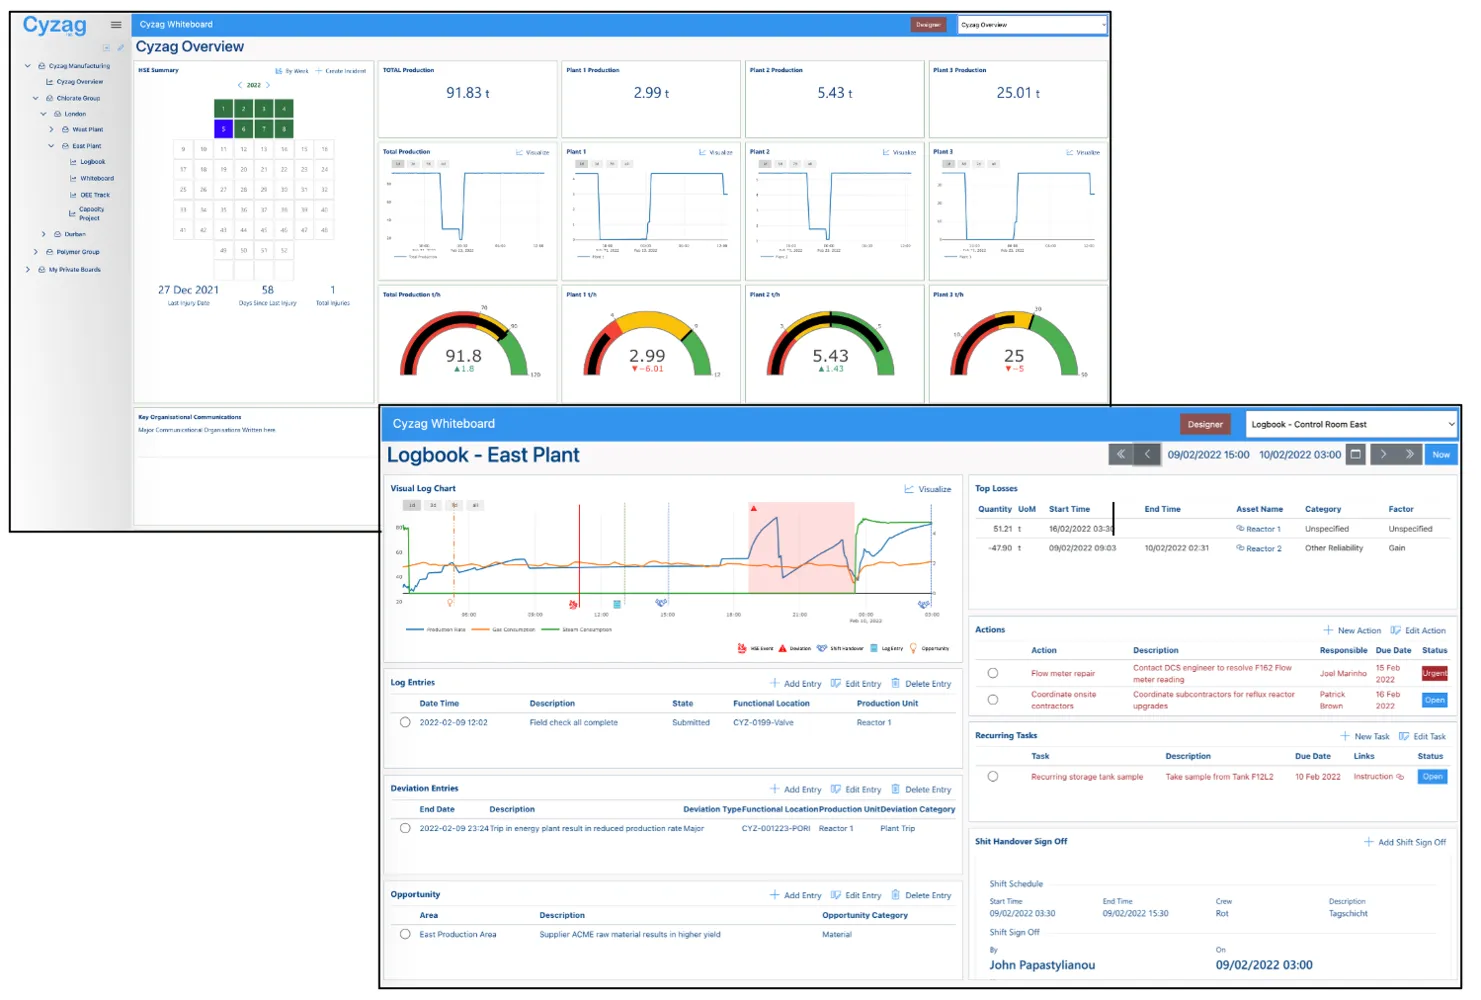Viewport: 1481px width, 1000px height.
Task: Collapse the Cyzag Manufacturing tree node
Action: click(x=27, y=66)
